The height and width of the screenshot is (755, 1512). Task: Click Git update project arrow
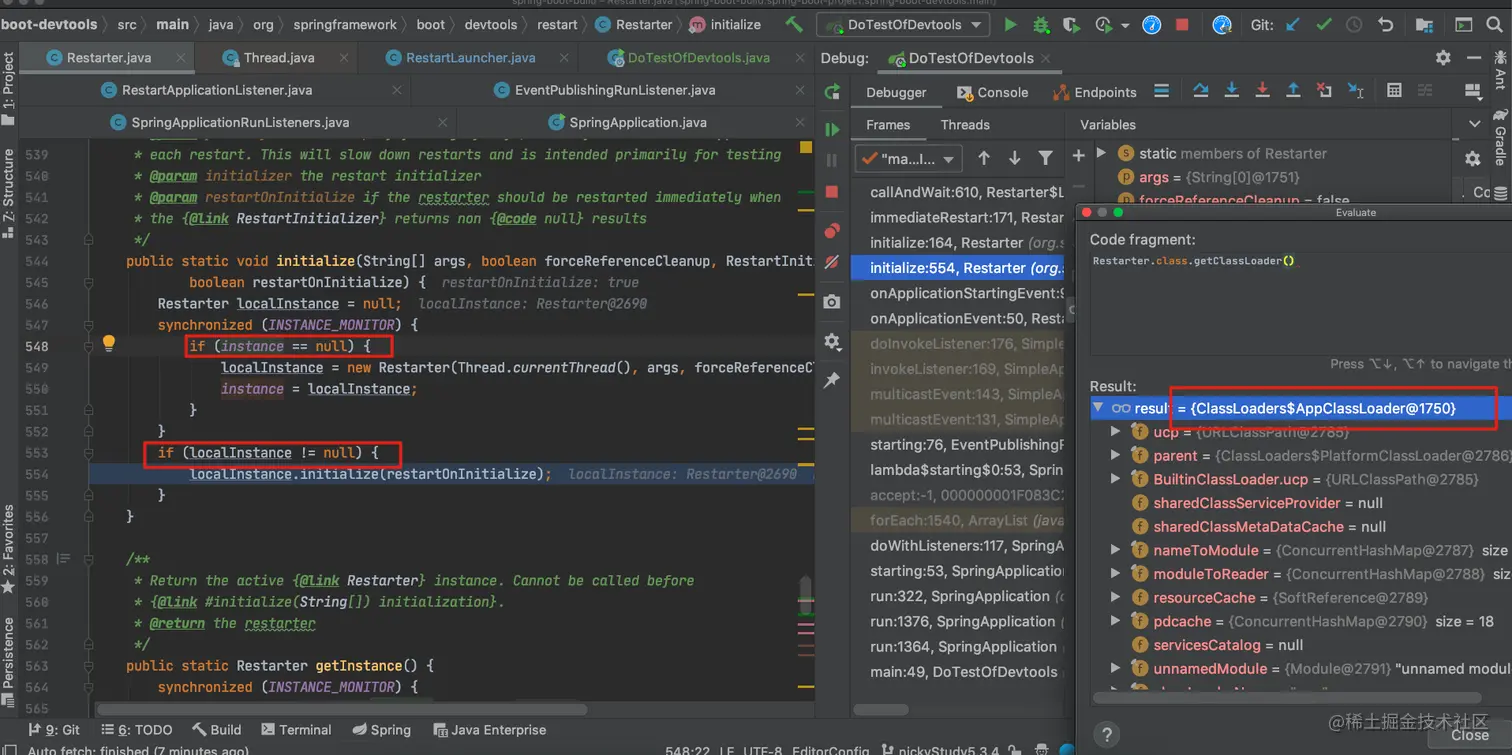(x=1292, y=24)
